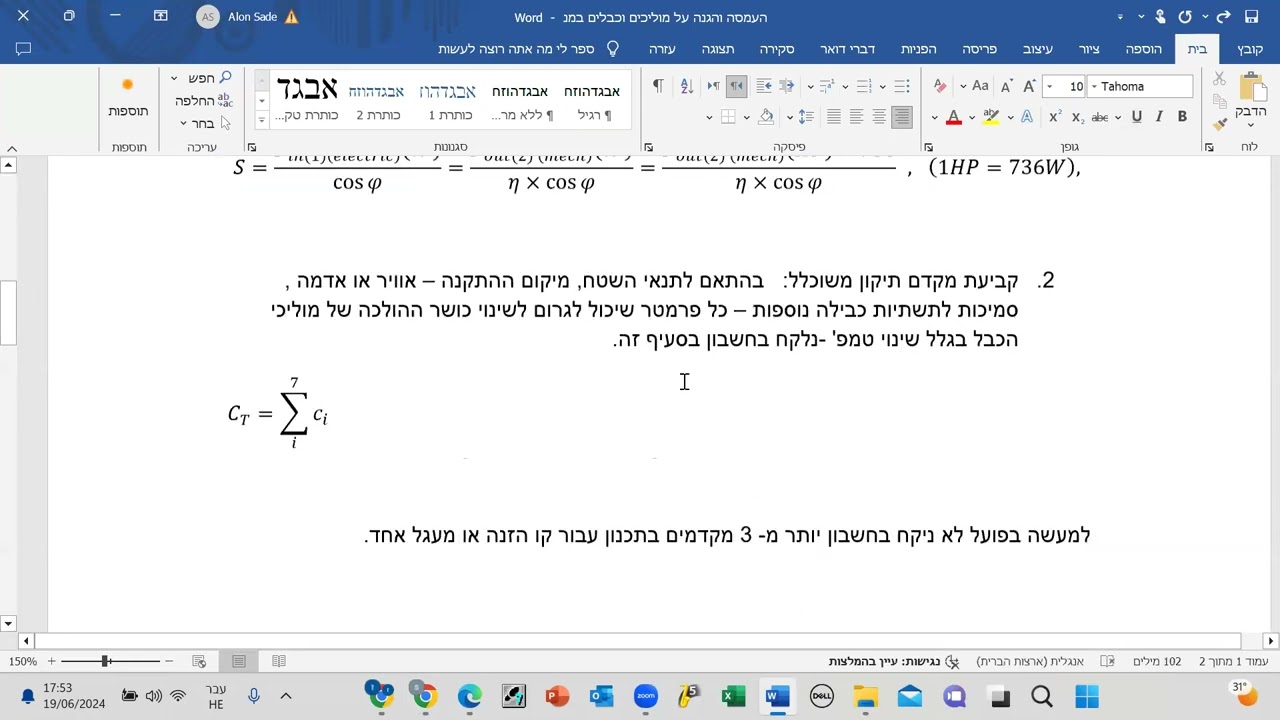Toggle underline formatting U button

[1136, 117]
